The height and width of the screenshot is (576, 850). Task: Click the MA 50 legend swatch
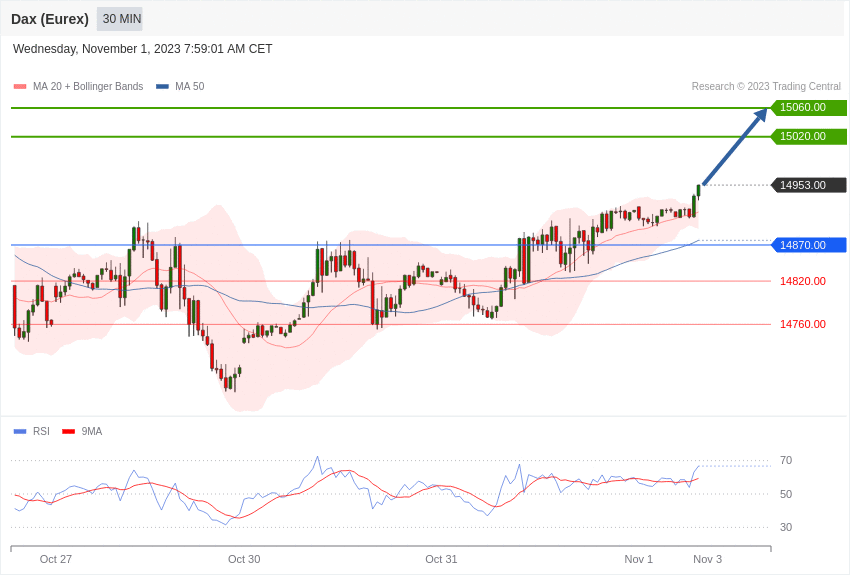point(162,87)
